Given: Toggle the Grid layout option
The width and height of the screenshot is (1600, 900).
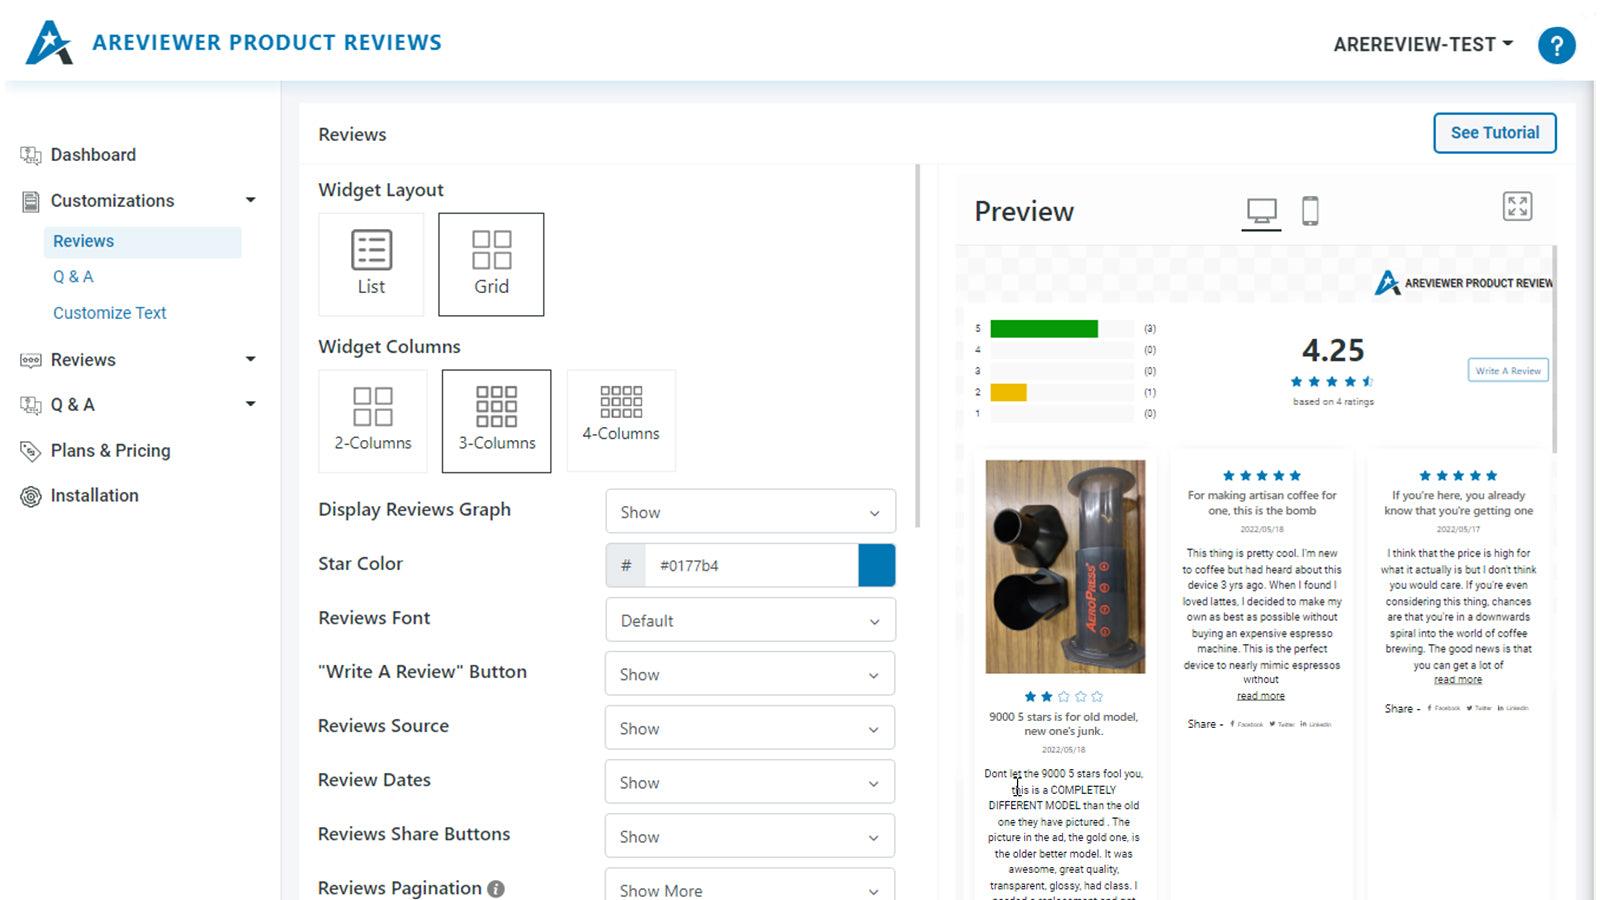Looking at the screenshot, I should (491, 262).
